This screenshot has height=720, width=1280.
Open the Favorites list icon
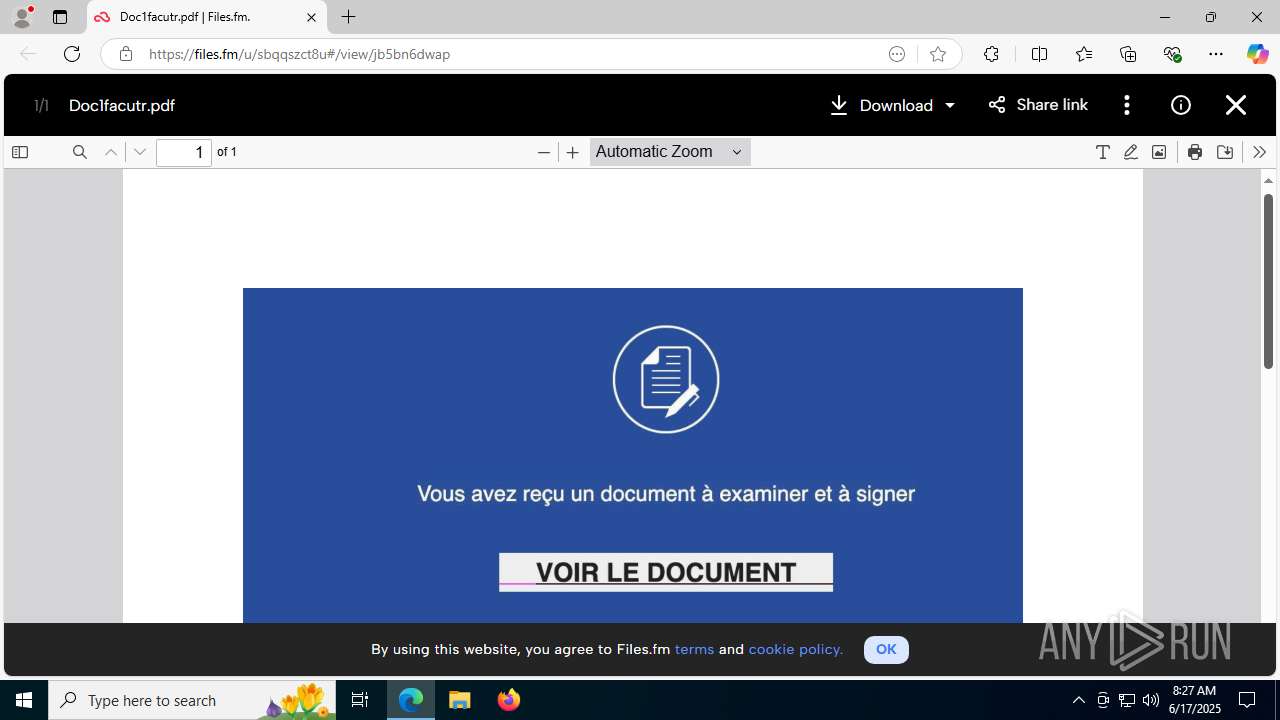click(x=1083, y=54)
